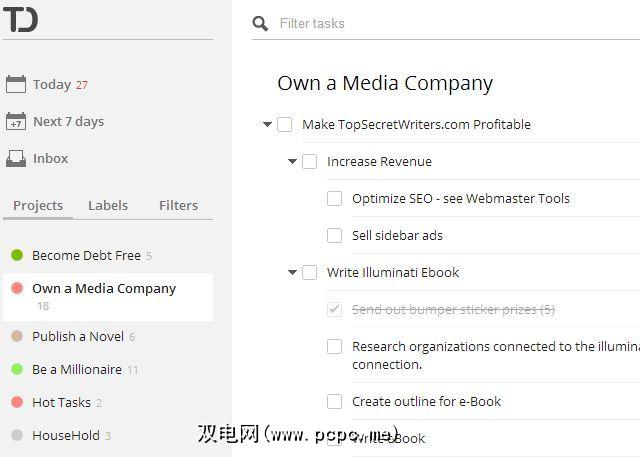Image resolution: width=640 pixels, height=457 pixels.
Task: Uncheck the completed bumper sticker prizes task
Action: coord(335,309)
